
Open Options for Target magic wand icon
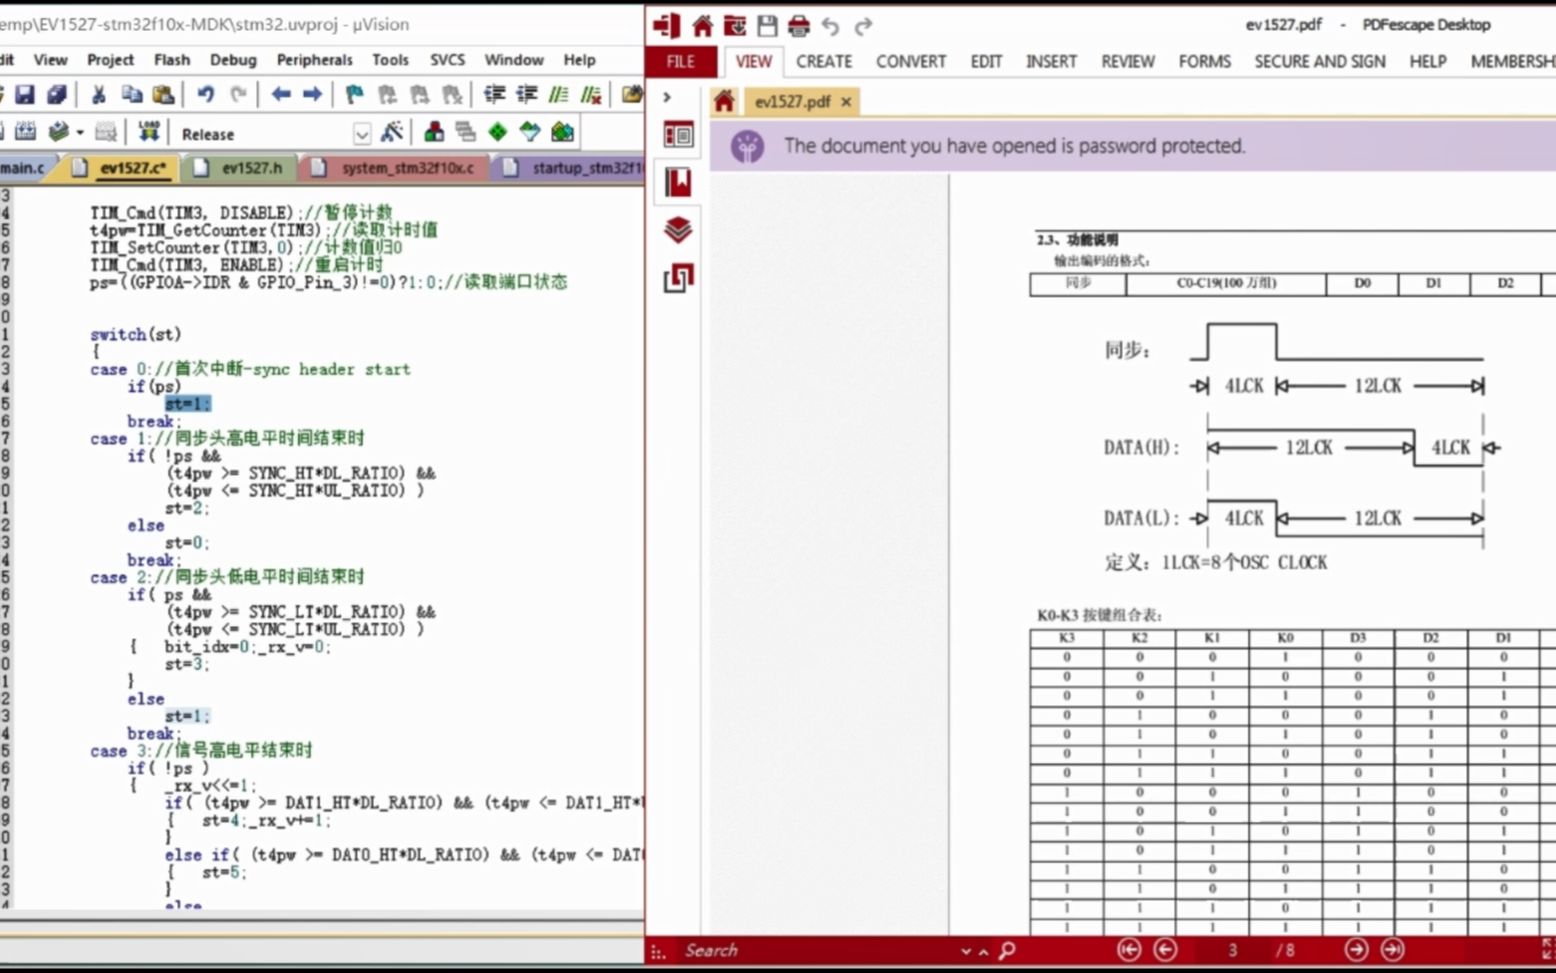[x=392, y=132]
